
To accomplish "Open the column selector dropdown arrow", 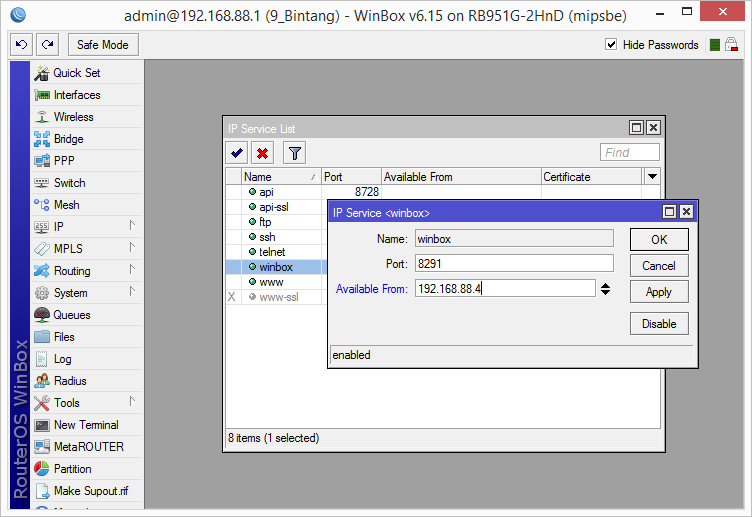I will (x=652, y=177).
